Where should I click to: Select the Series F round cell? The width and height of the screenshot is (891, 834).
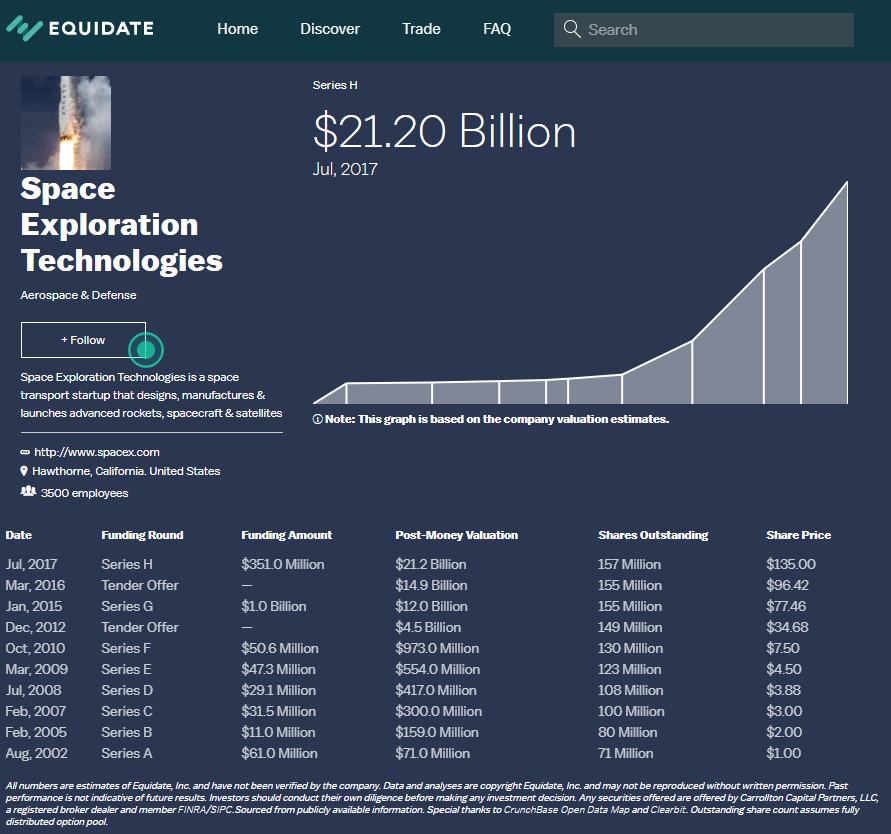[x=126, y=648]
